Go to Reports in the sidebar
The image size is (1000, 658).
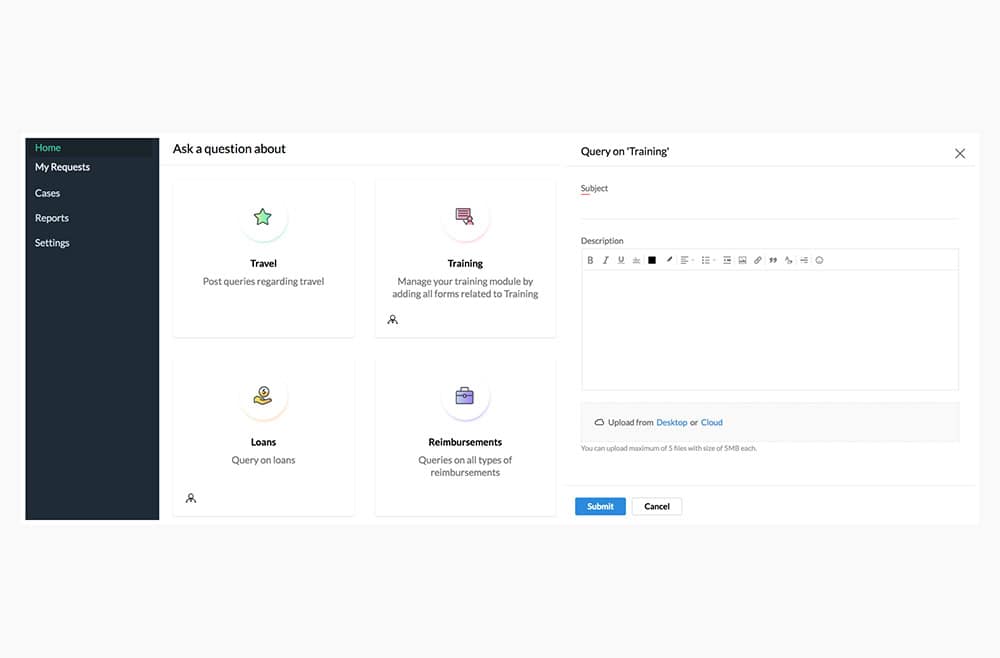pos(52,218)
